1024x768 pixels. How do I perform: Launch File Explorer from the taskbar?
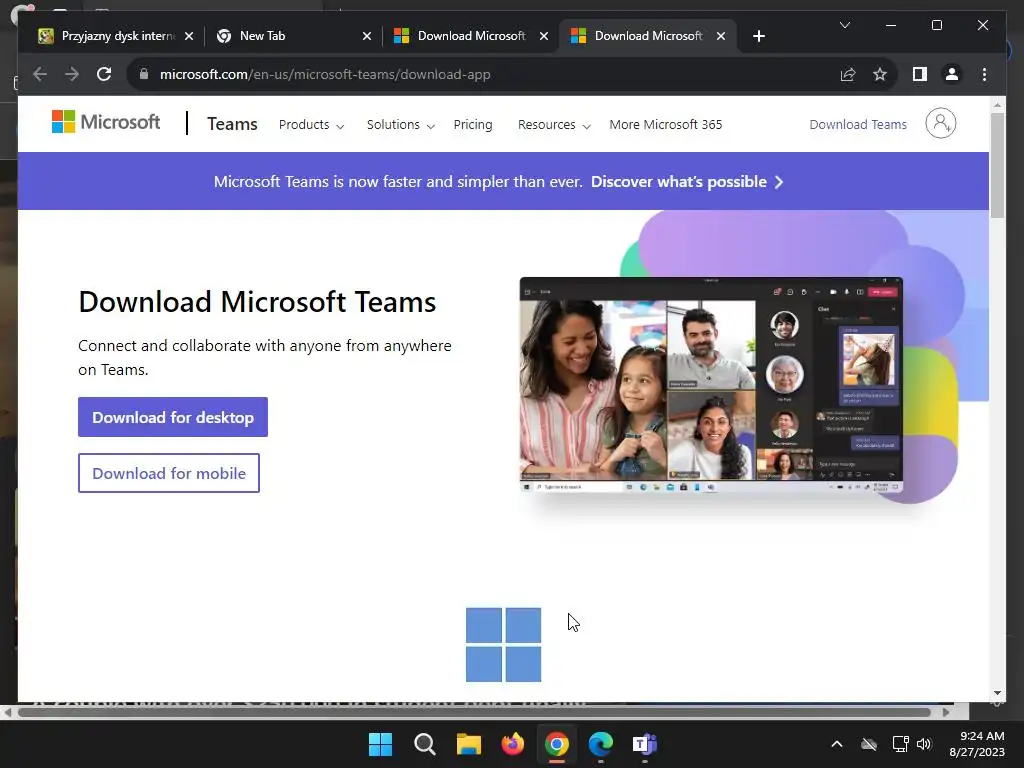coord(468,744)
